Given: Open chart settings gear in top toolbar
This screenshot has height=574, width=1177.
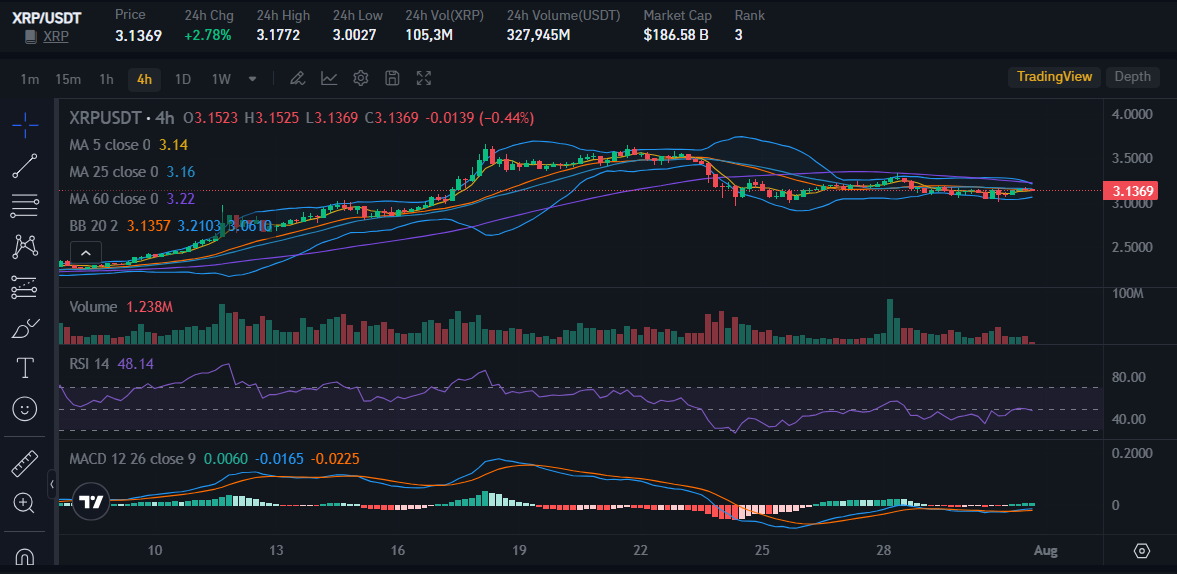Looking at the screenshot, I should tap(361, 78).
